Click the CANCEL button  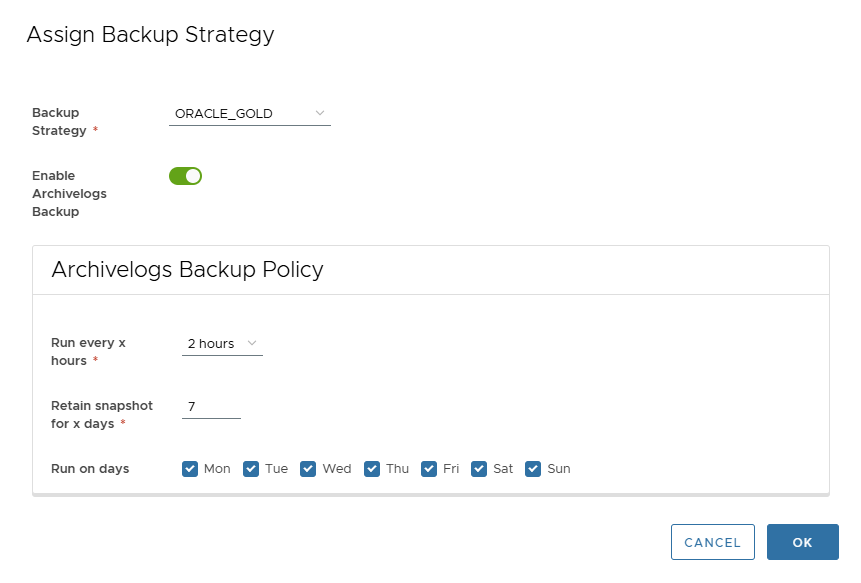[712, 542]
